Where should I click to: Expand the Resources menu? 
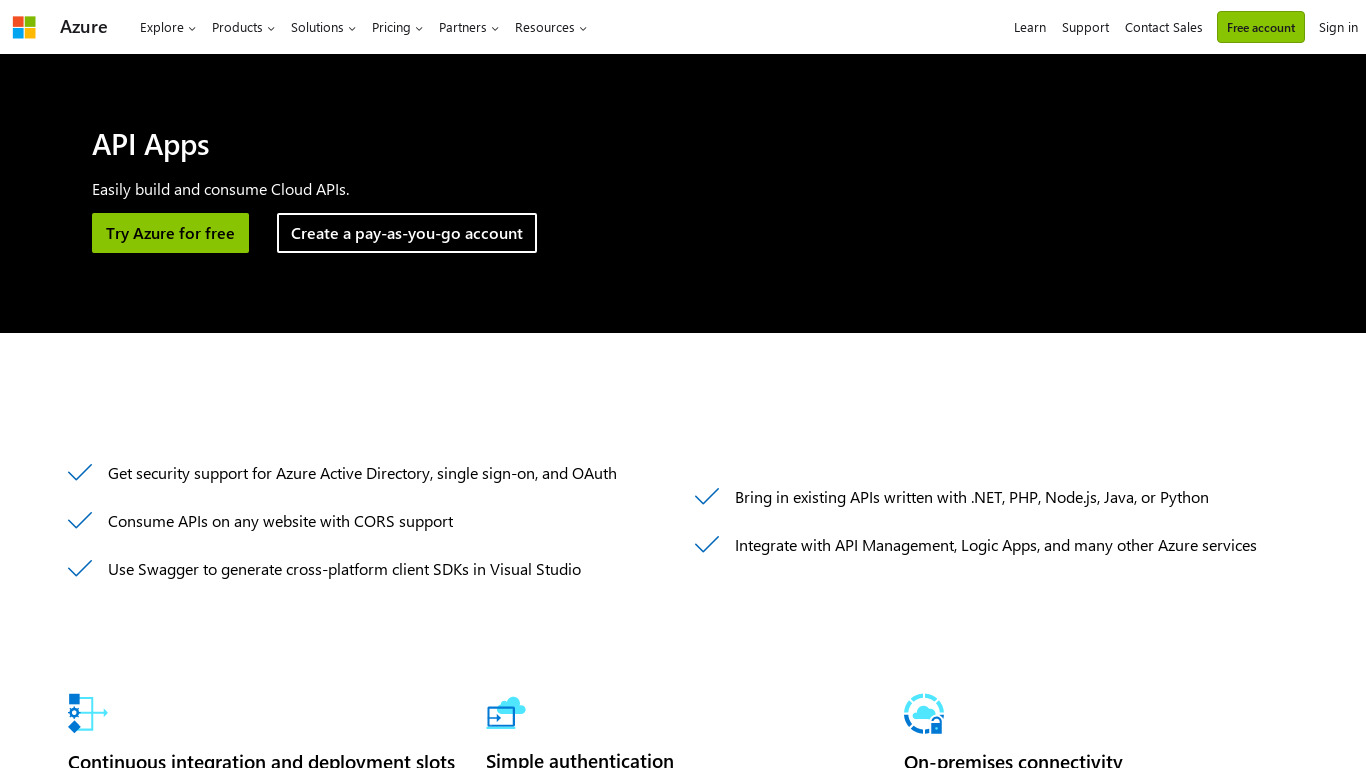click(551, 28)
